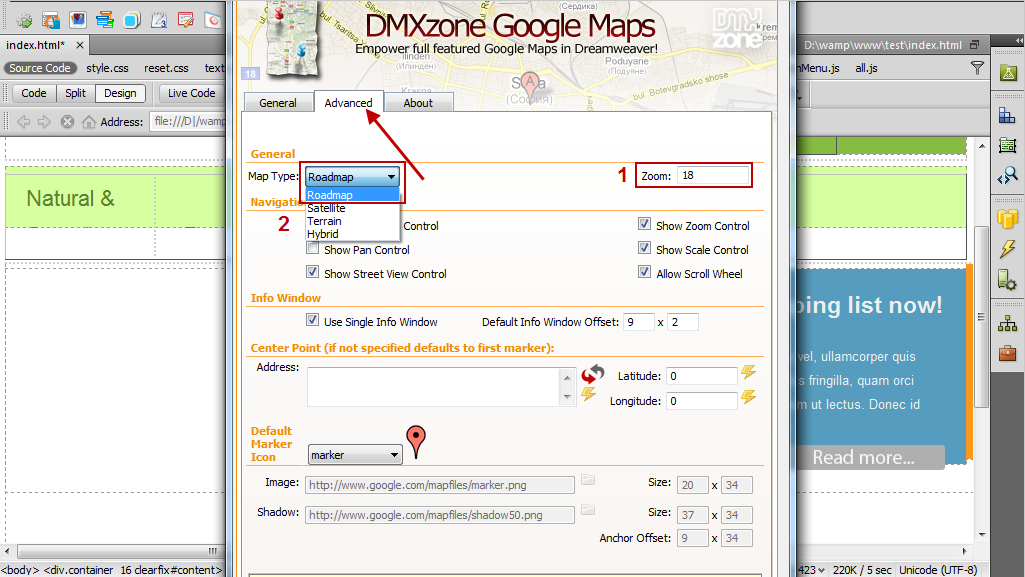The height and width of the screenshot is (577, 1025).
Task: Collapse panels with double-arrow icon
Action: tap(1018, 41)
